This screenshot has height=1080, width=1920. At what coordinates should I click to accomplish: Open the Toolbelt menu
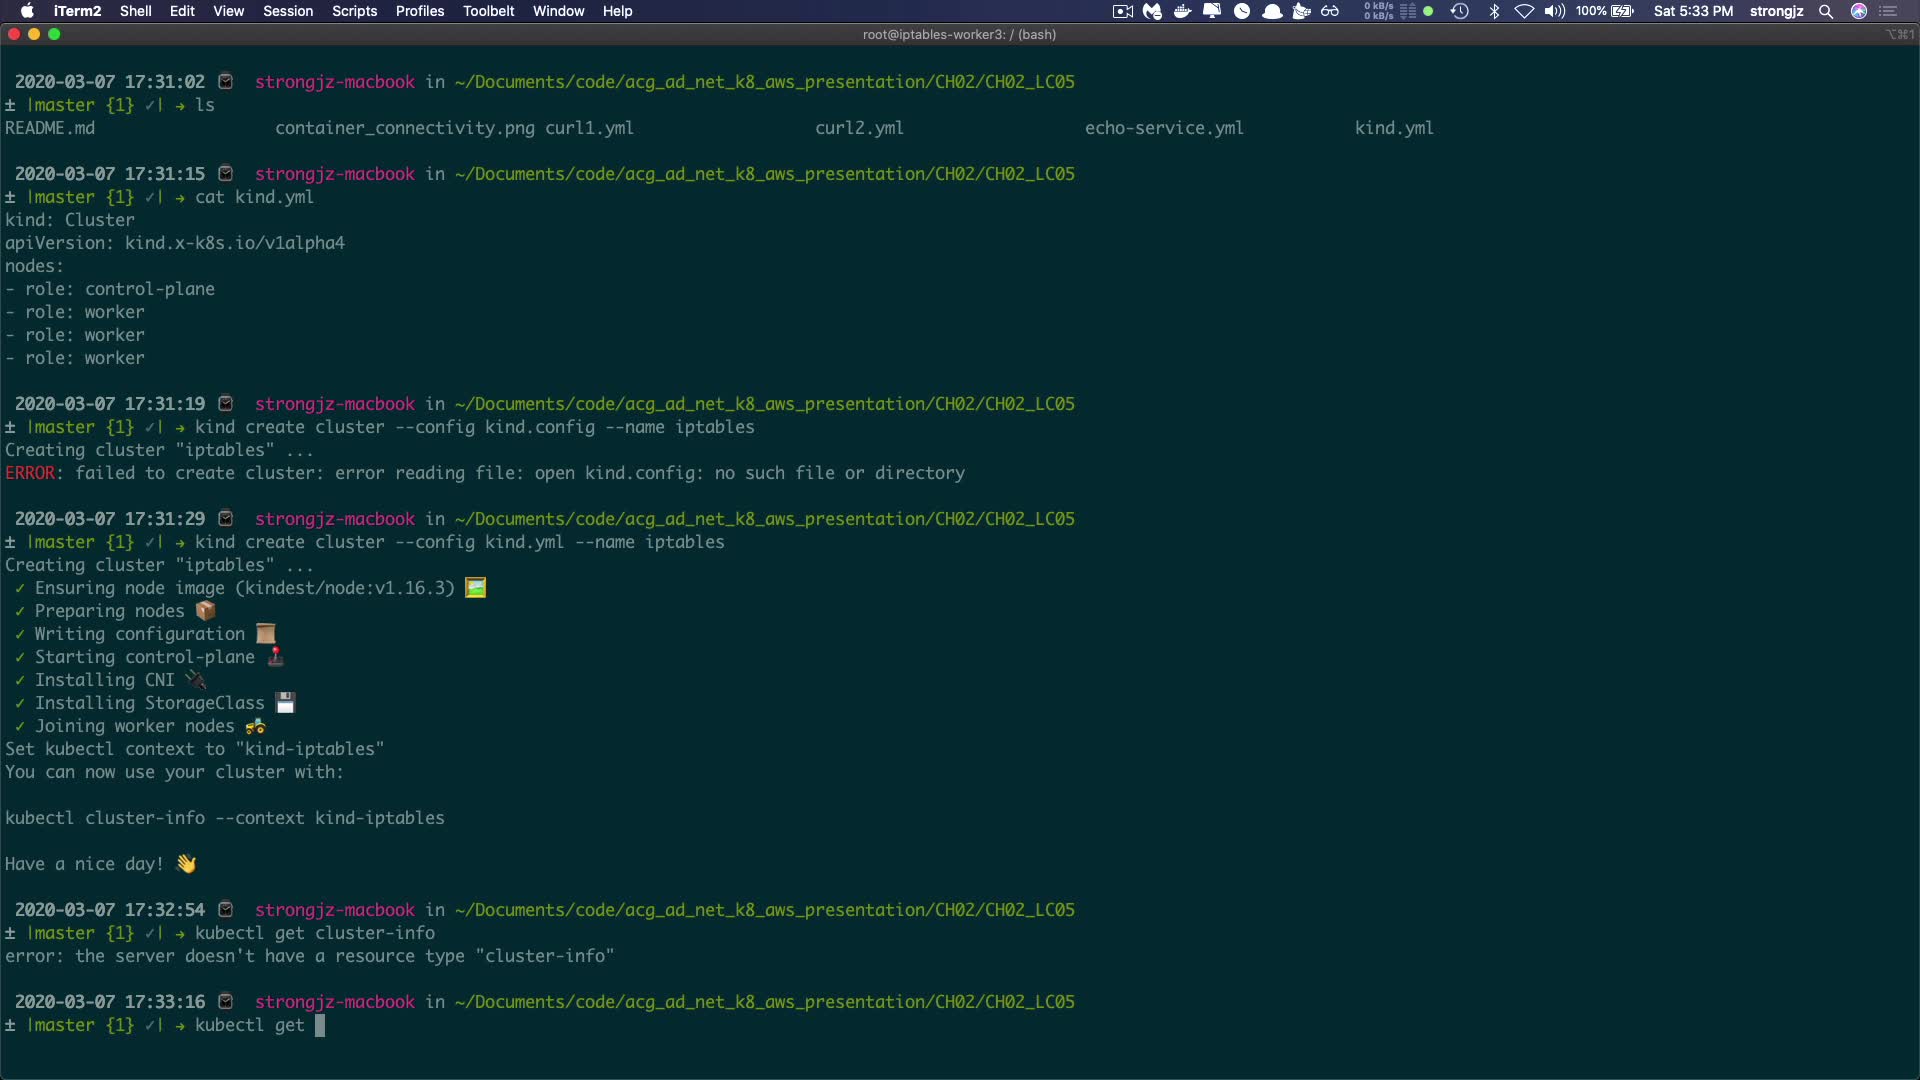(488, 11)
